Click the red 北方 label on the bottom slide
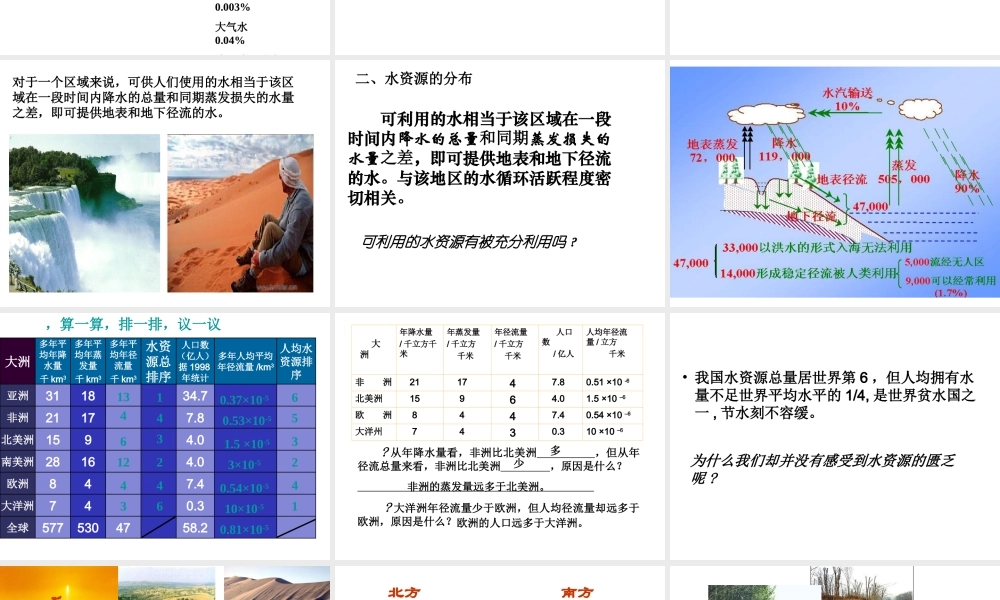The image size is (1000, 600). (x=404, y=592)
